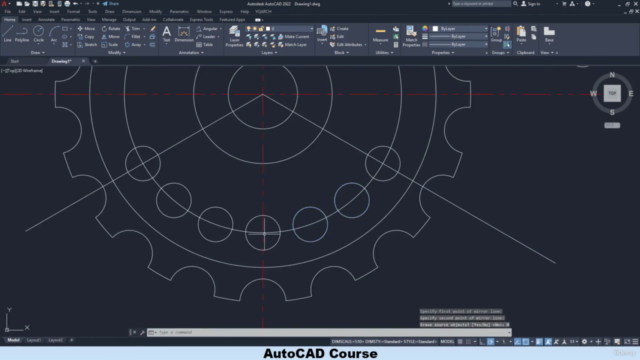Open the Layout1 tab
Viewport: 640px width, 360px height.
coord(33,340)
